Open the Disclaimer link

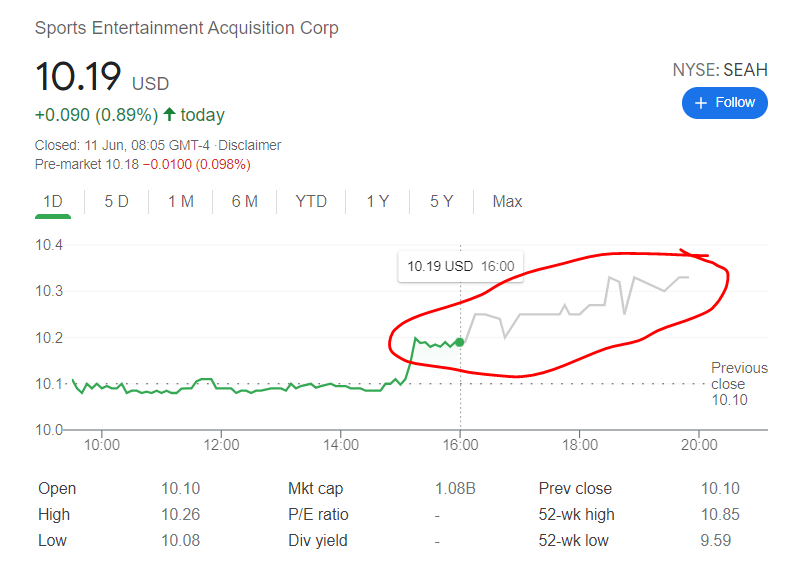[x=249, y=145]
